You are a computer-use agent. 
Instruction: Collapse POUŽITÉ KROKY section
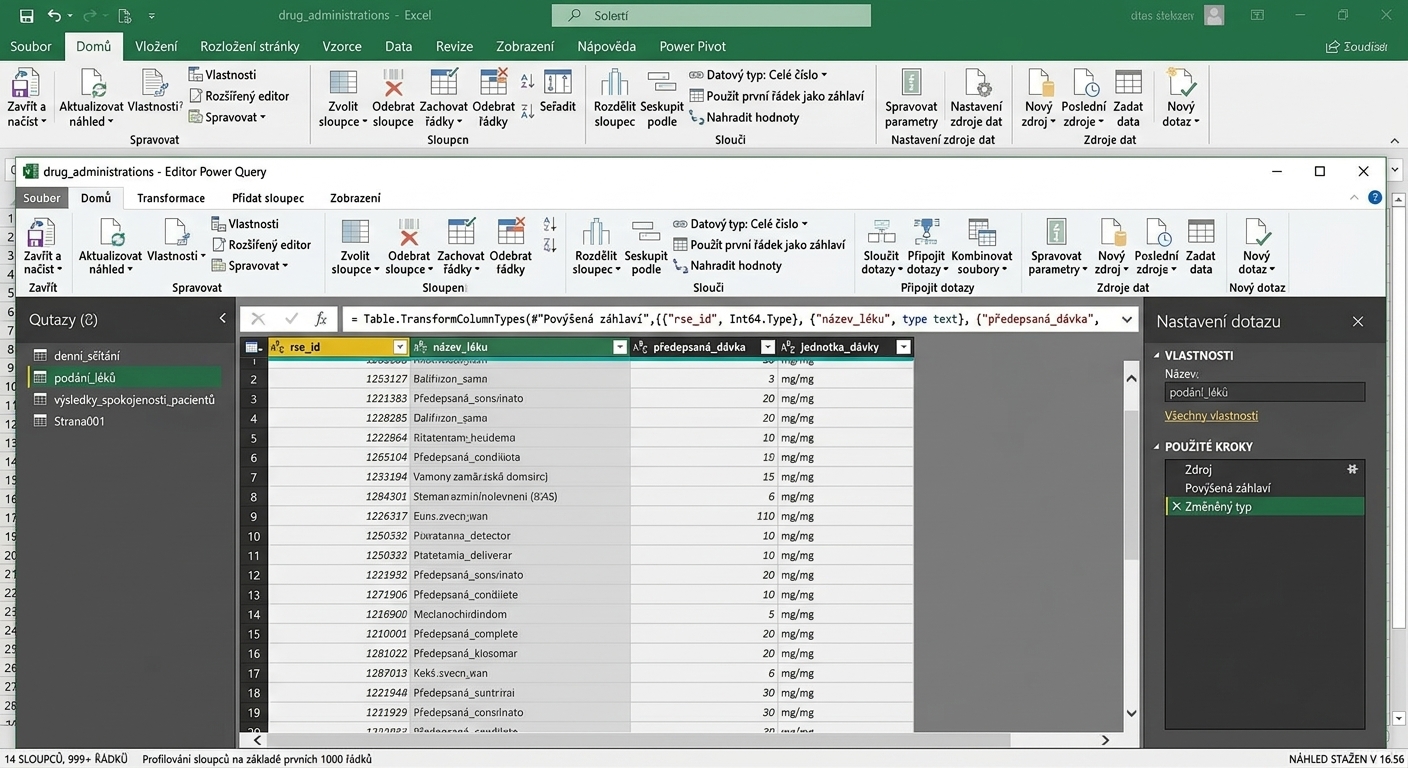[x=1158, y=447]
